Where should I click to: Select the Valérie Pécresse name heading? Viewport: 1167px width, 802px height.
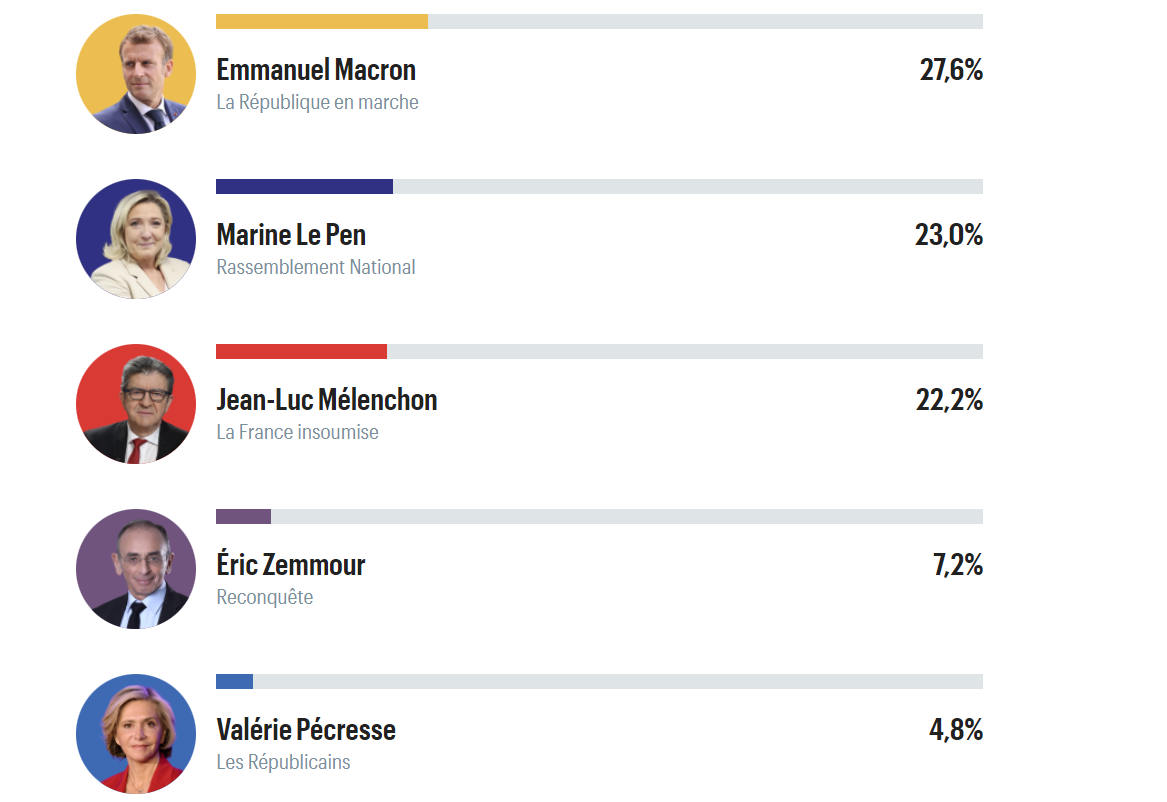click(x=306, y=730)
